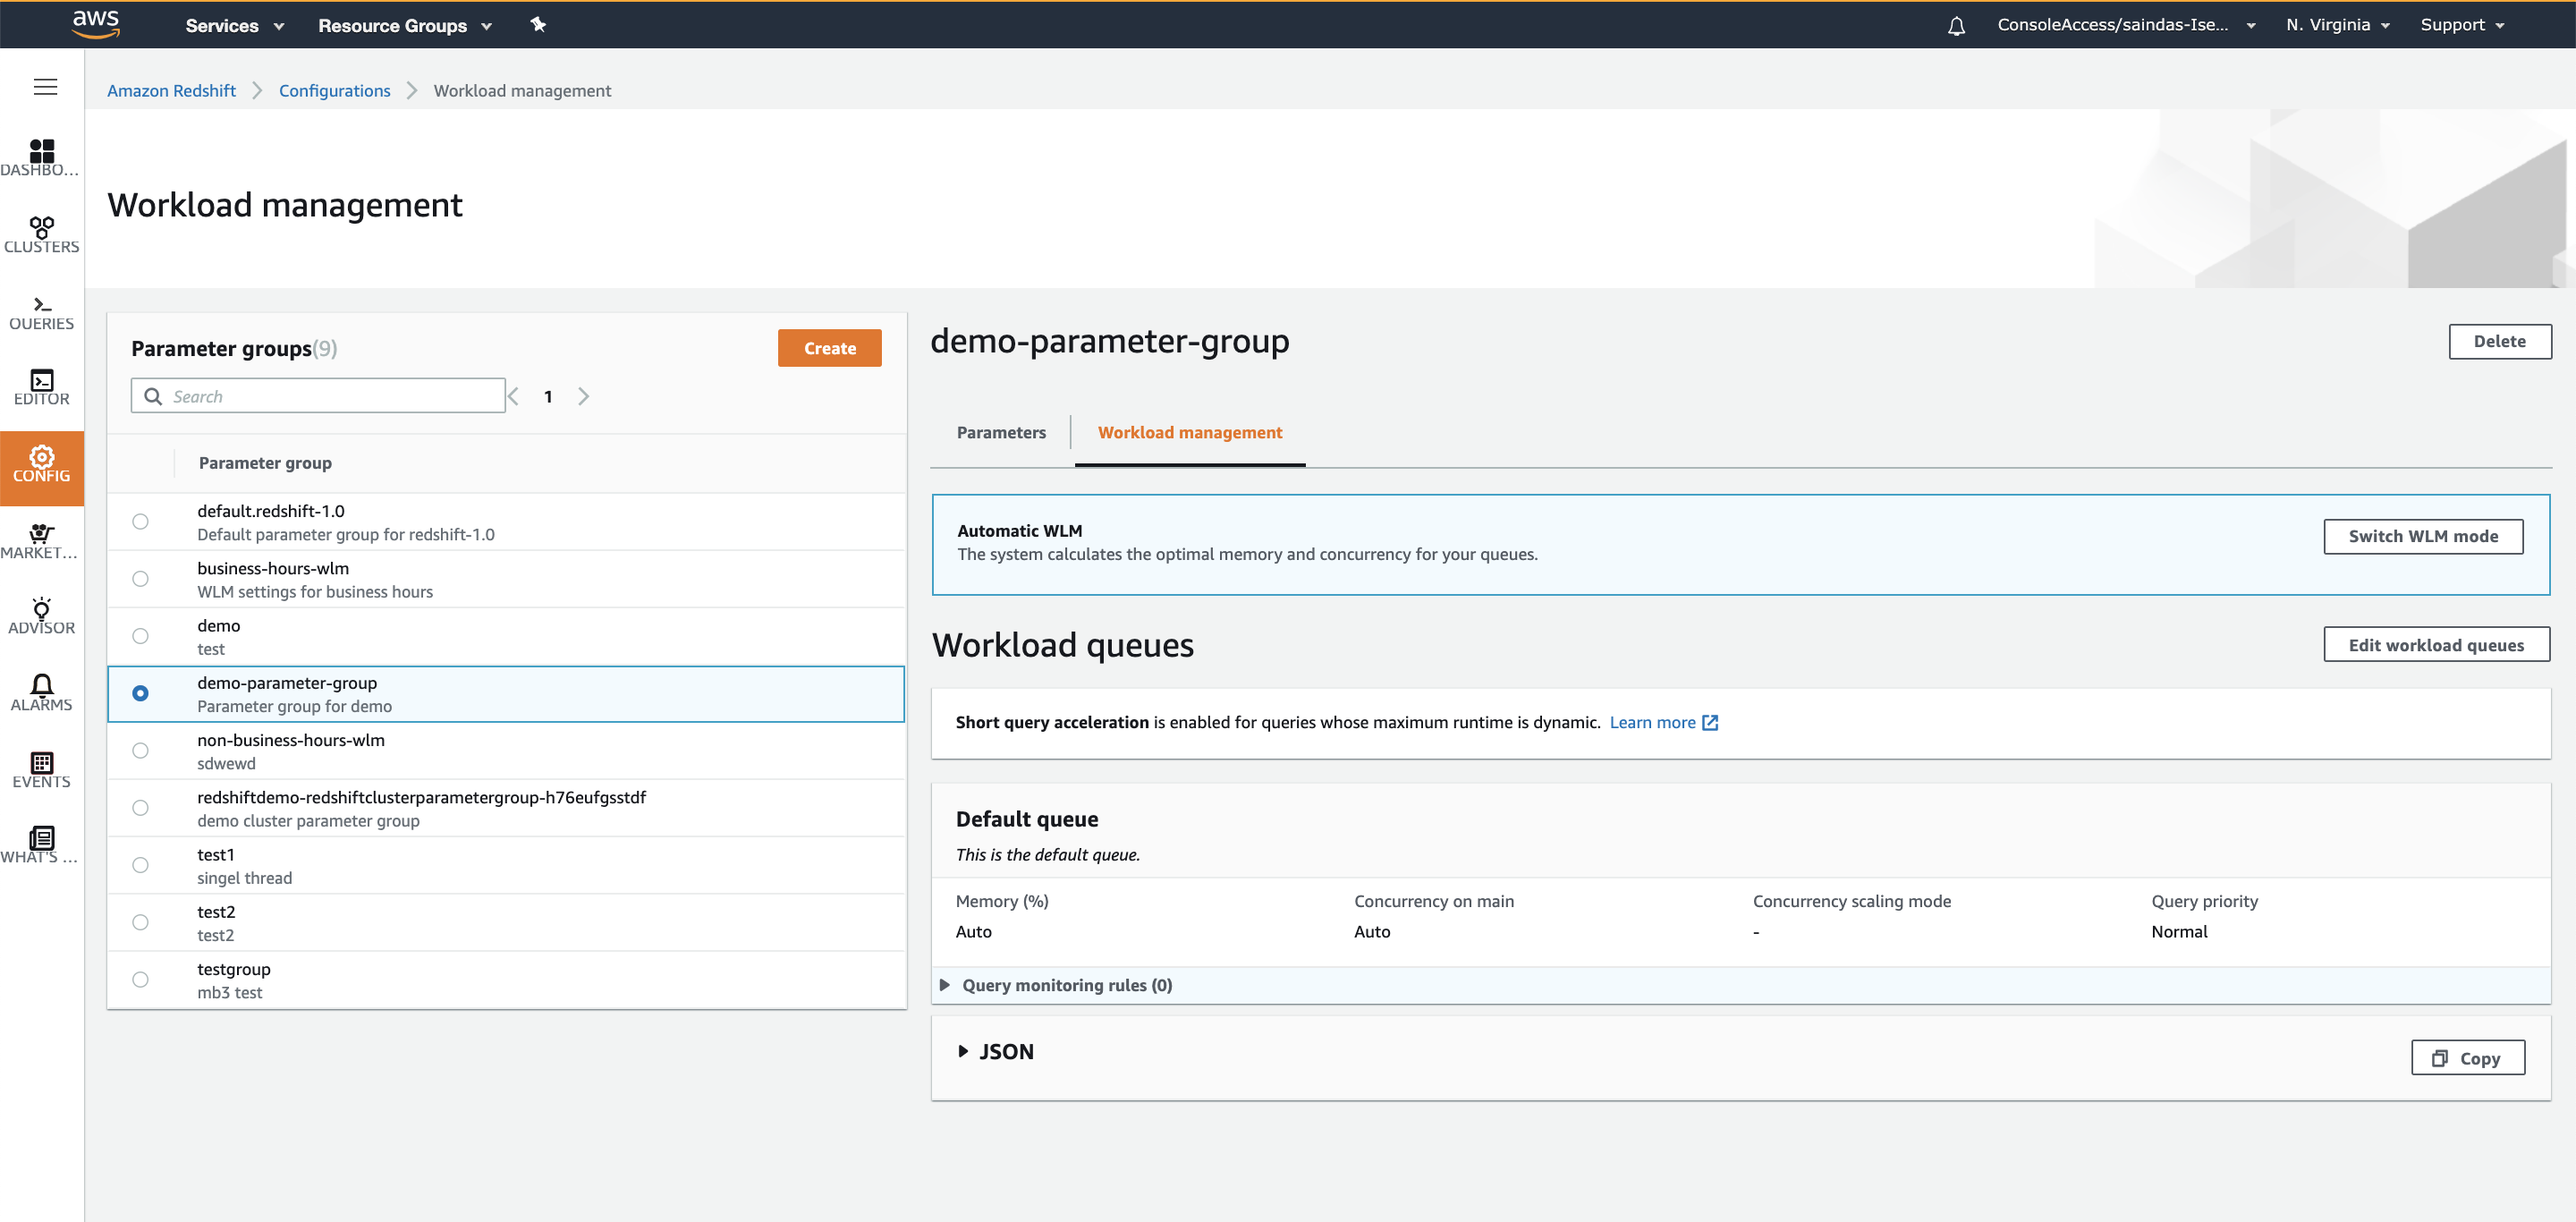Open What's new in the sidebar

coord(41,846)
